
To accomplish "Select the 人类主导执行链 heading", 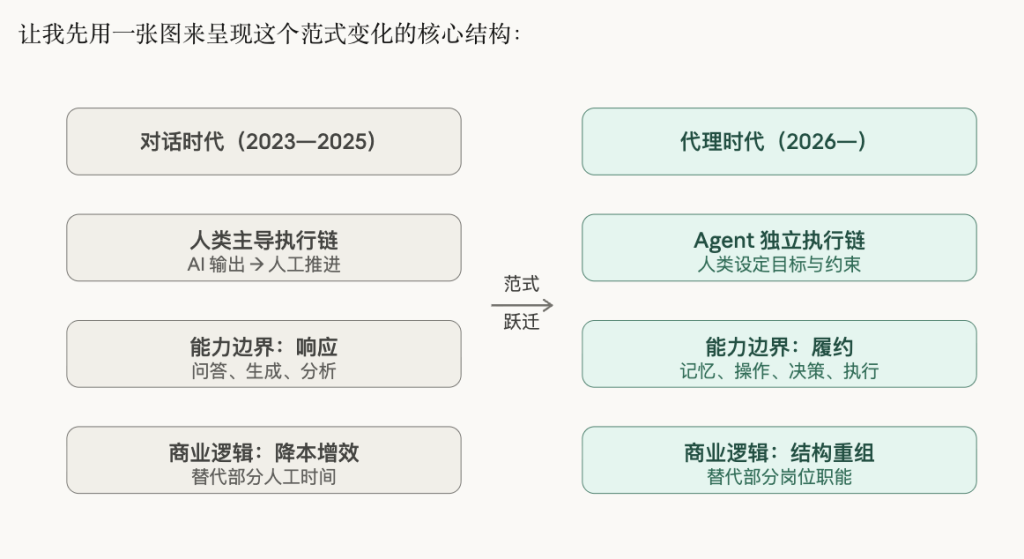I will [x=264, y=240].
